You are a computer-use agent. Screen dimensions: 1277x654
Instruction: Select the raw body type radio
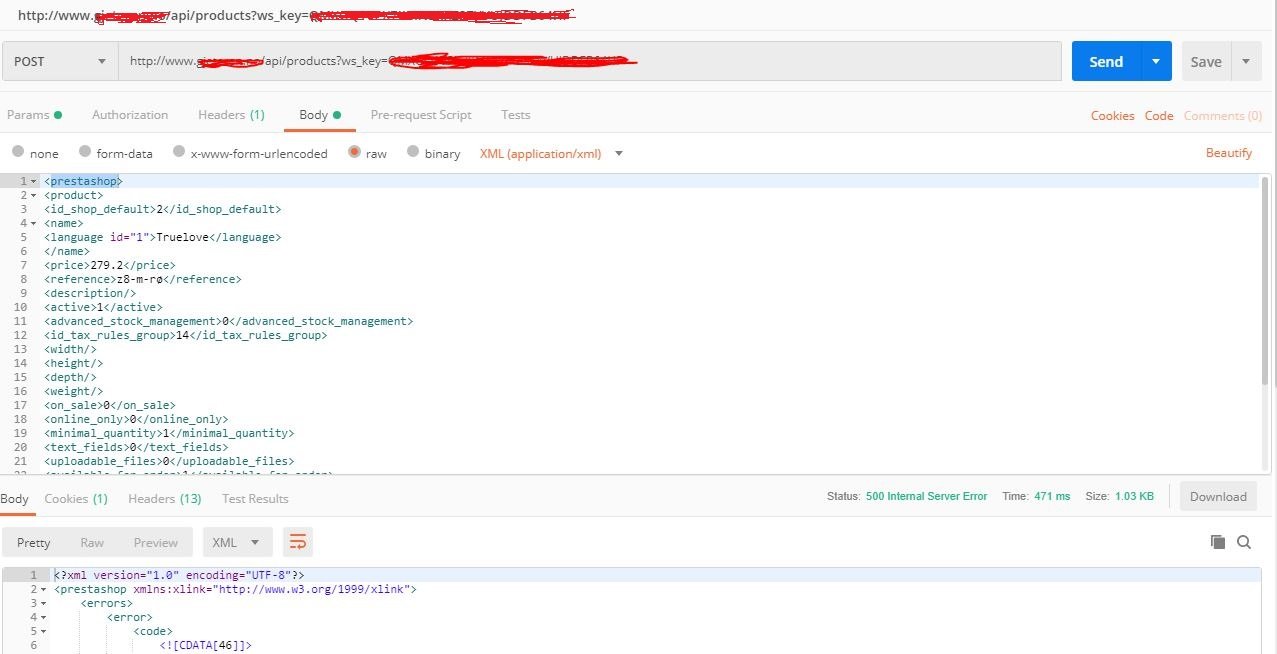click(354, 152)
